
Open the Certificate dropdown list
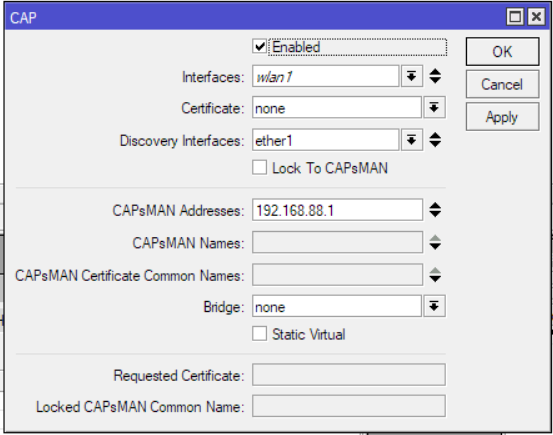point(434,107)
